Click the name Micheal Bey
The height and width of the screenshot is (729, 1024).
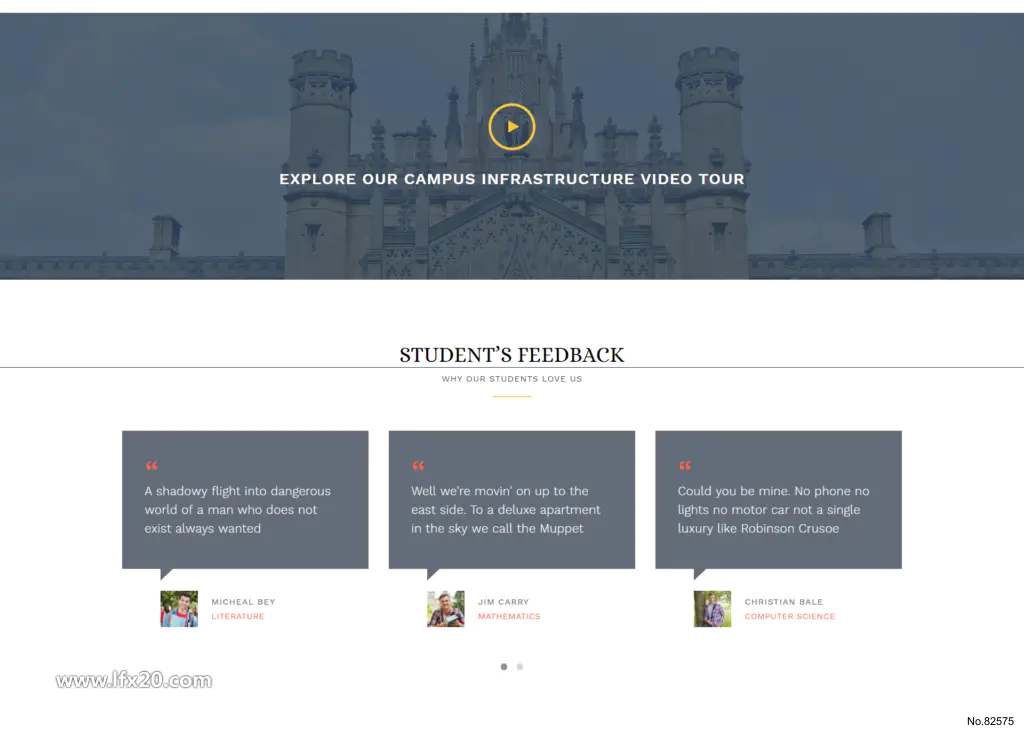coord(243,602)
